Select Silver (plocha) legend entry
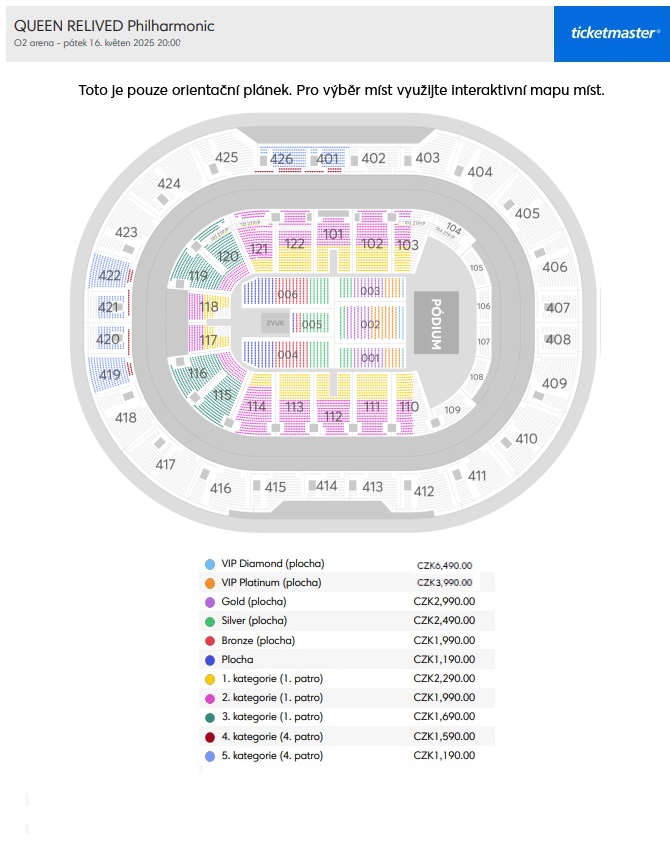The width and height of the screenshot is (670, 843). (347, 621)
